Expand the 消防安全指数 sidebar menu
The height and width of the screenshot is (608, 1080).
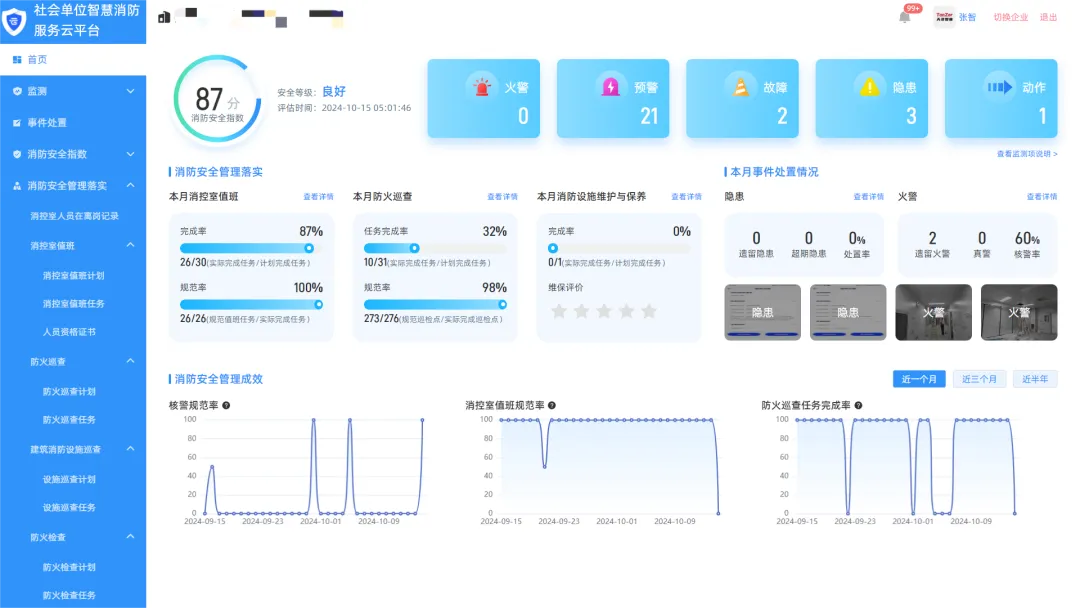click(x=73, y=154)
